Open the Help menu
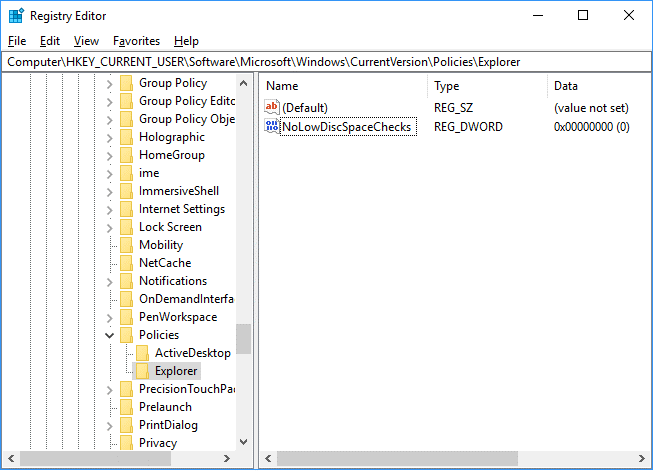This screenshot has width=654, height=472. pyautogui.click(x=186, y=41)
